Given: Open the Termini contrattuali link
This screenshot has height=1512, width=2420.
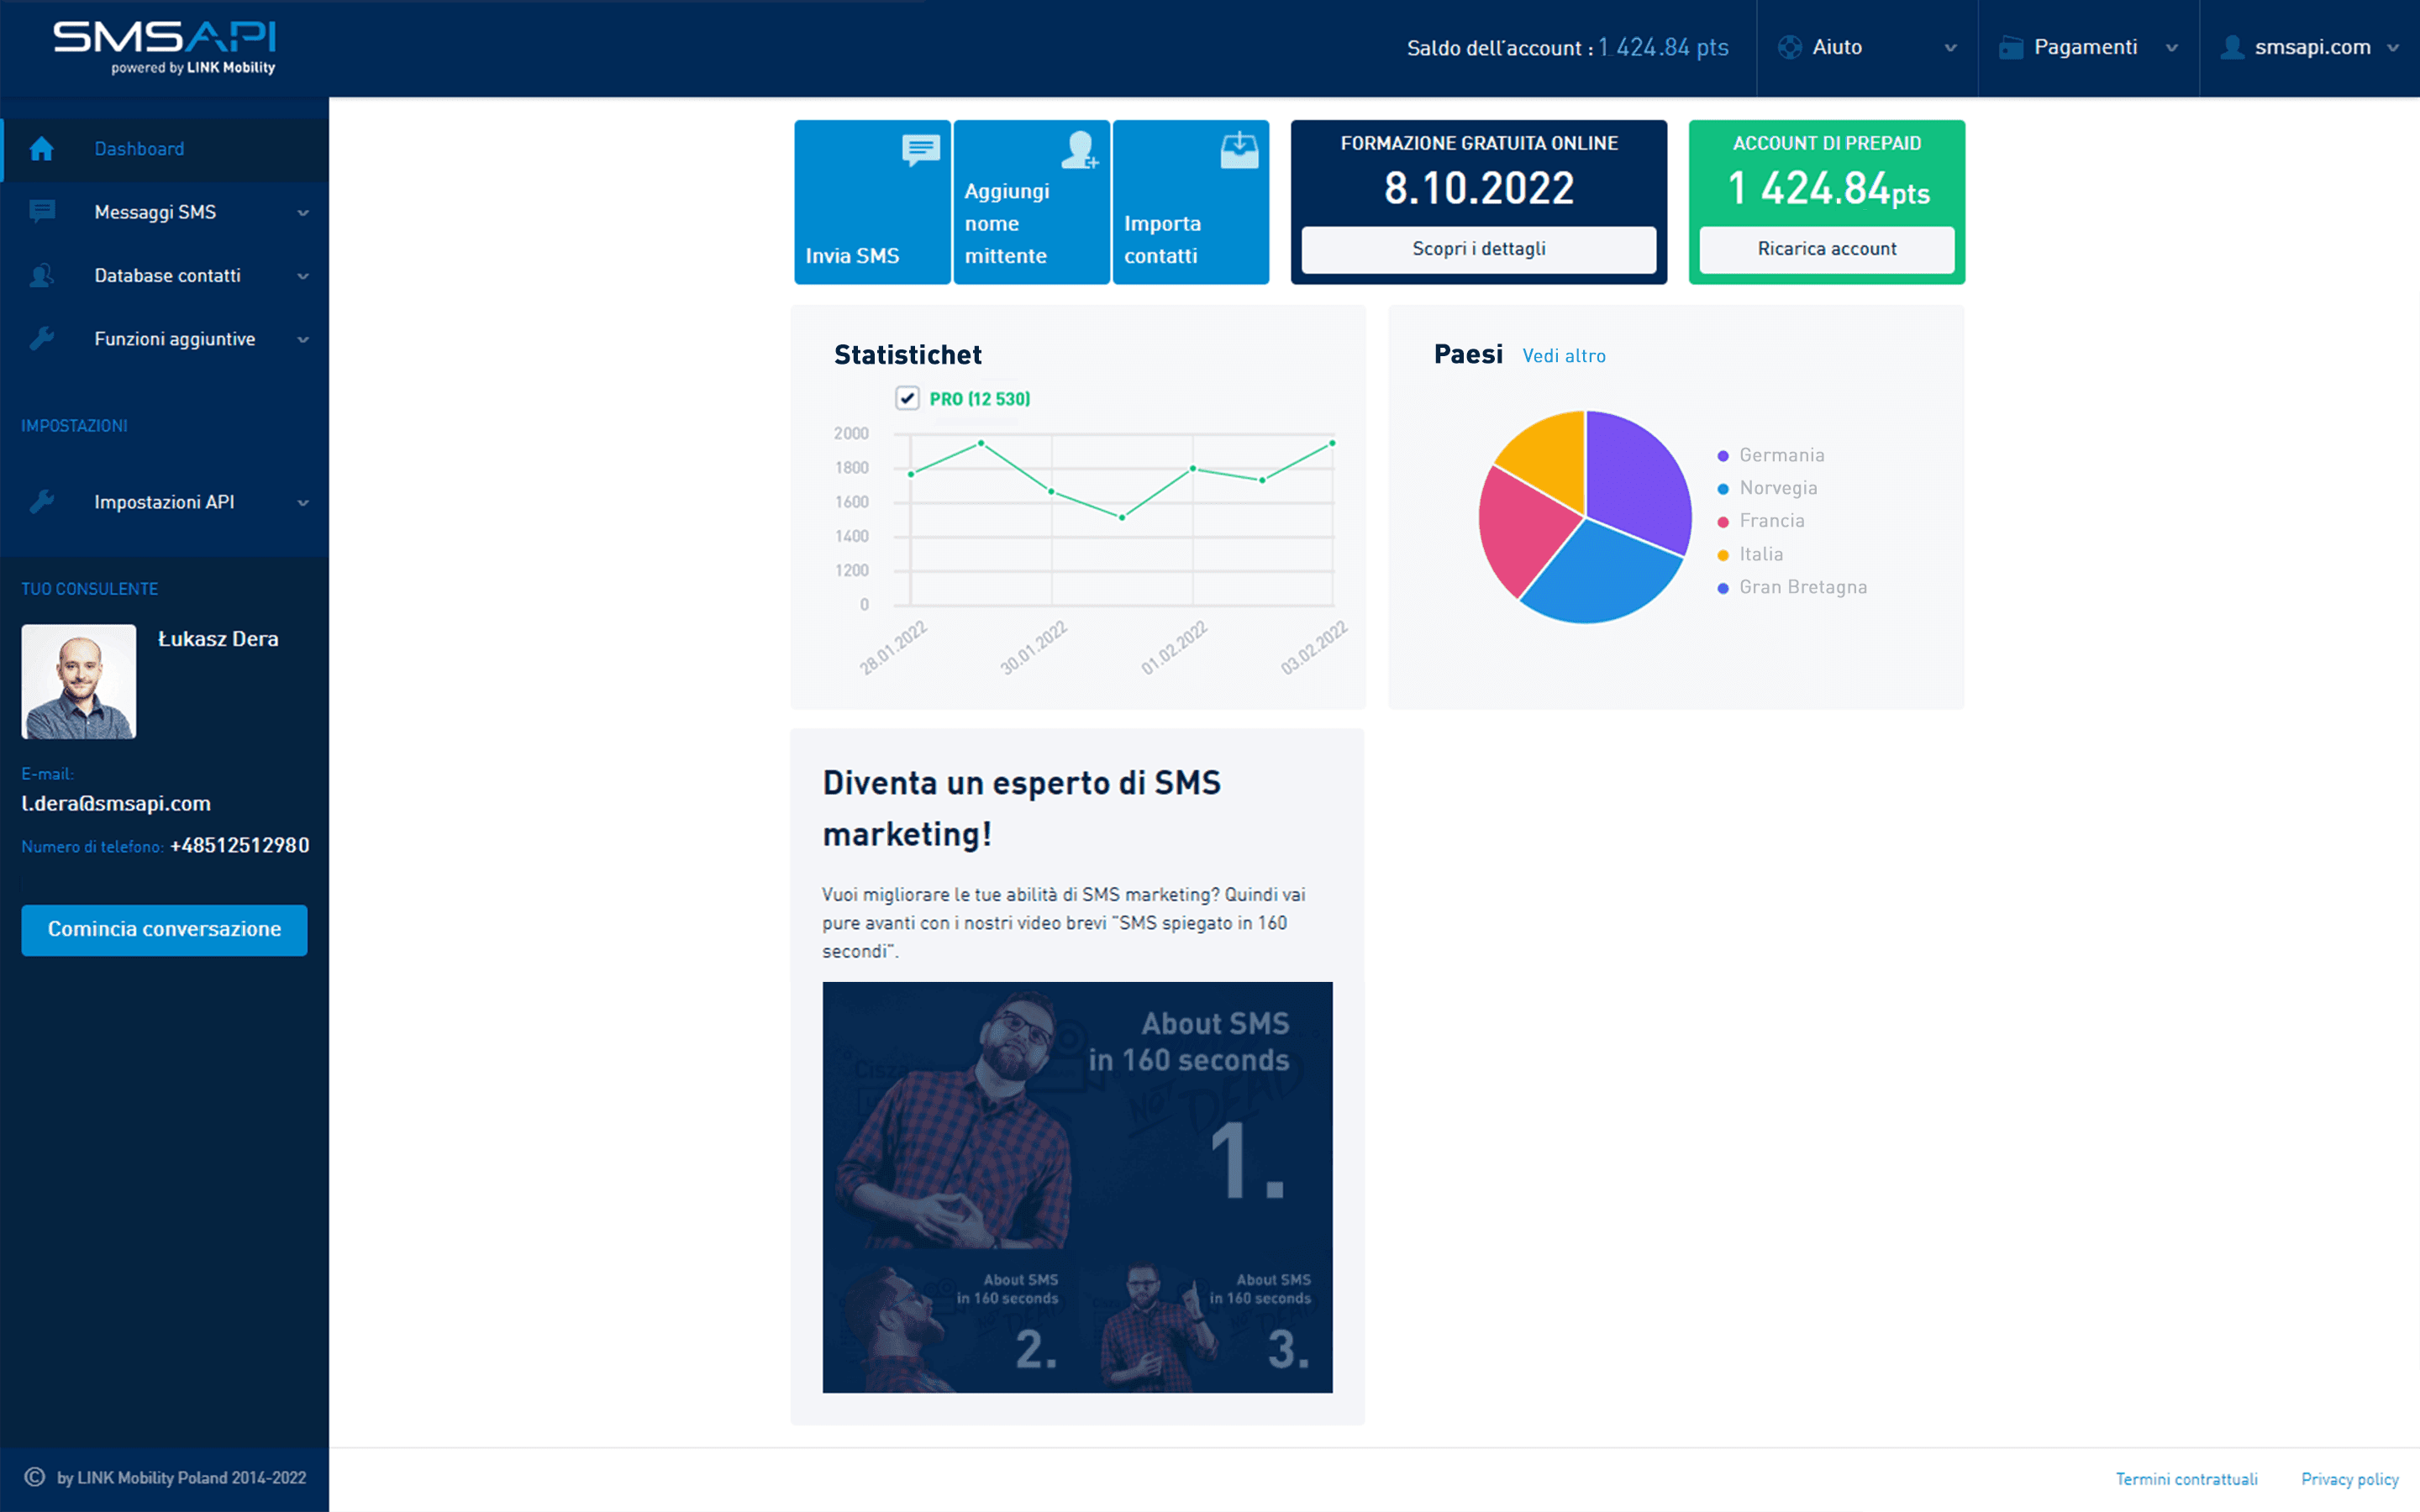Looking at the screenshot, I should [2186, 1479].
